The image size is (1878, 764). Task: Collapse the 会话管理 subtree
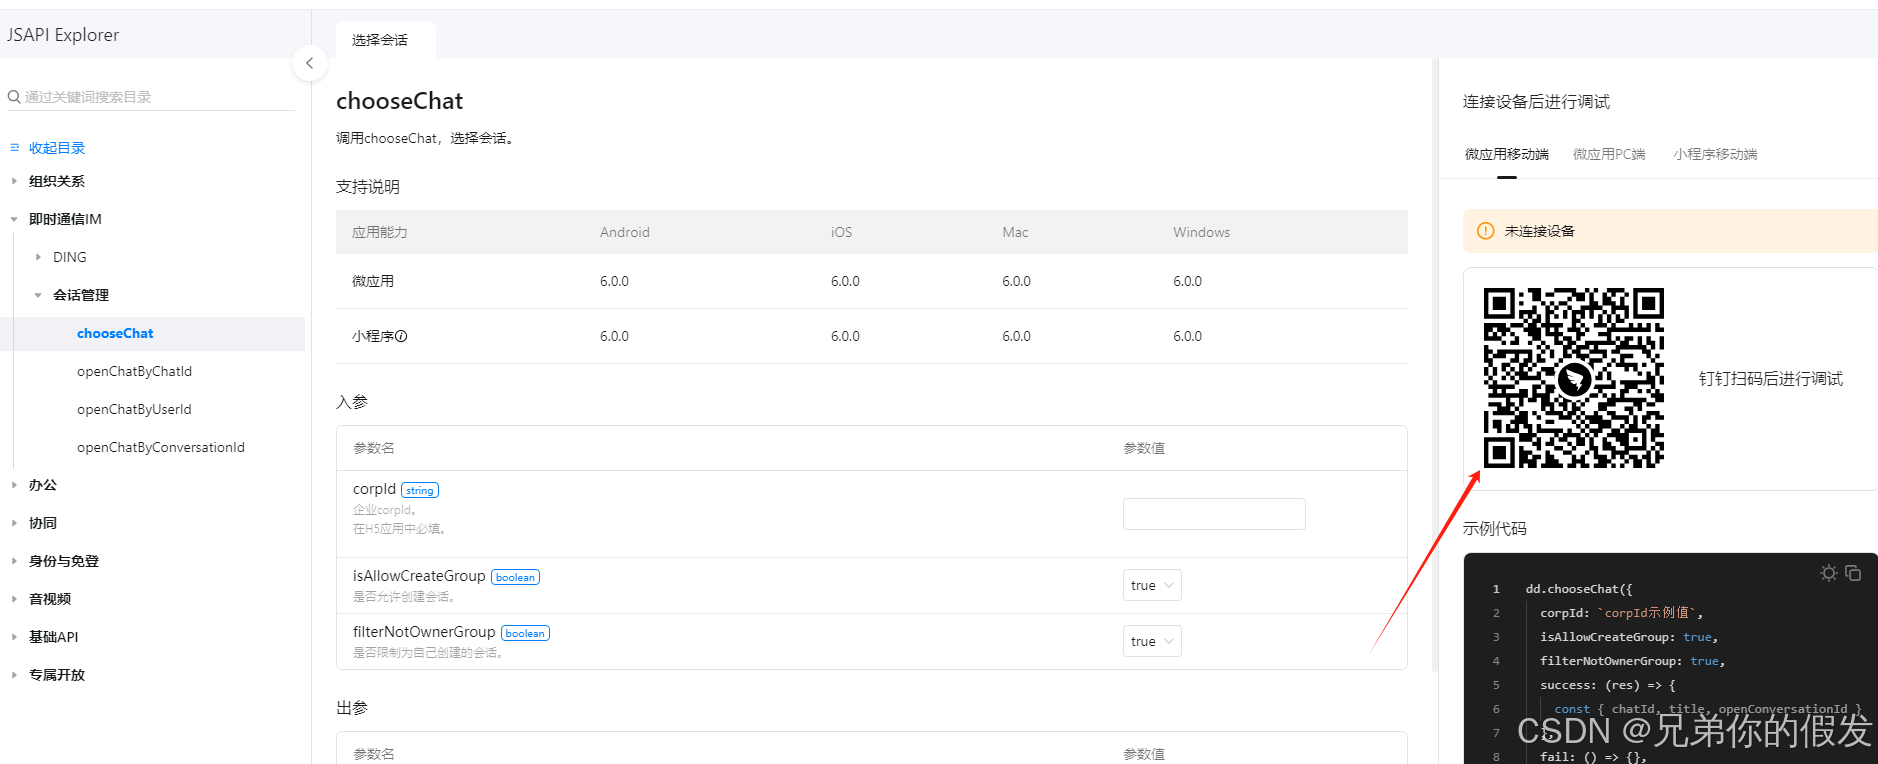[x=38, y=295]
